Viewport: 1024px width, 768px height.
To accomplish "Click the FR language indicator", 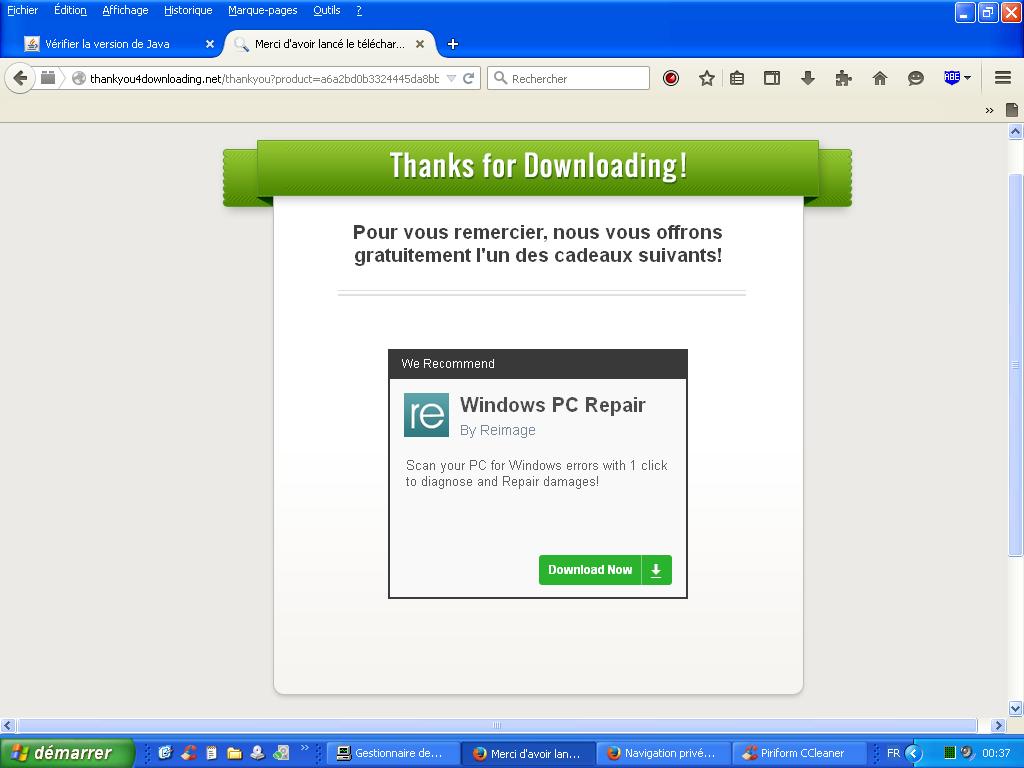I will tap(893, 753).
